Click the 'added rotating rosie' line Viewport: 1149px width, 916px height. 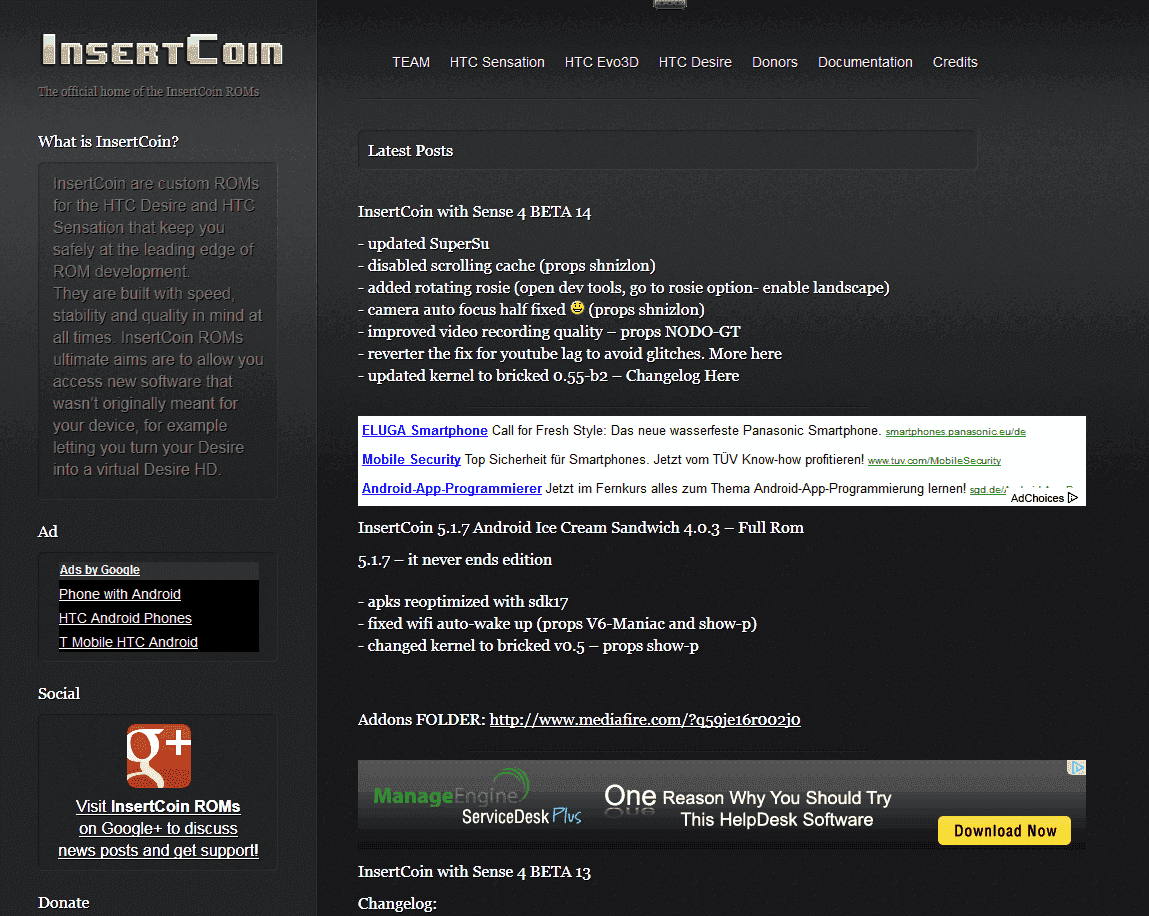pos(624,287)
